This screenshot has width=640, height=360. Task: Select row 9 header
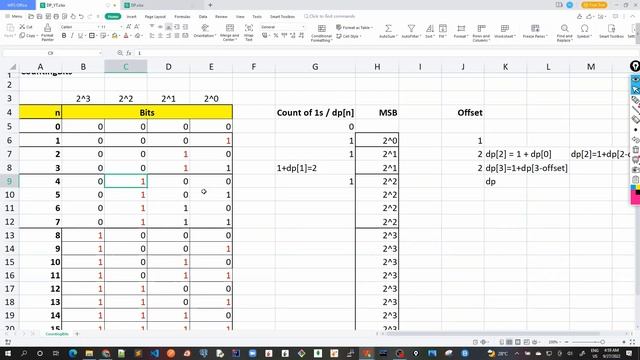point(9,181)
